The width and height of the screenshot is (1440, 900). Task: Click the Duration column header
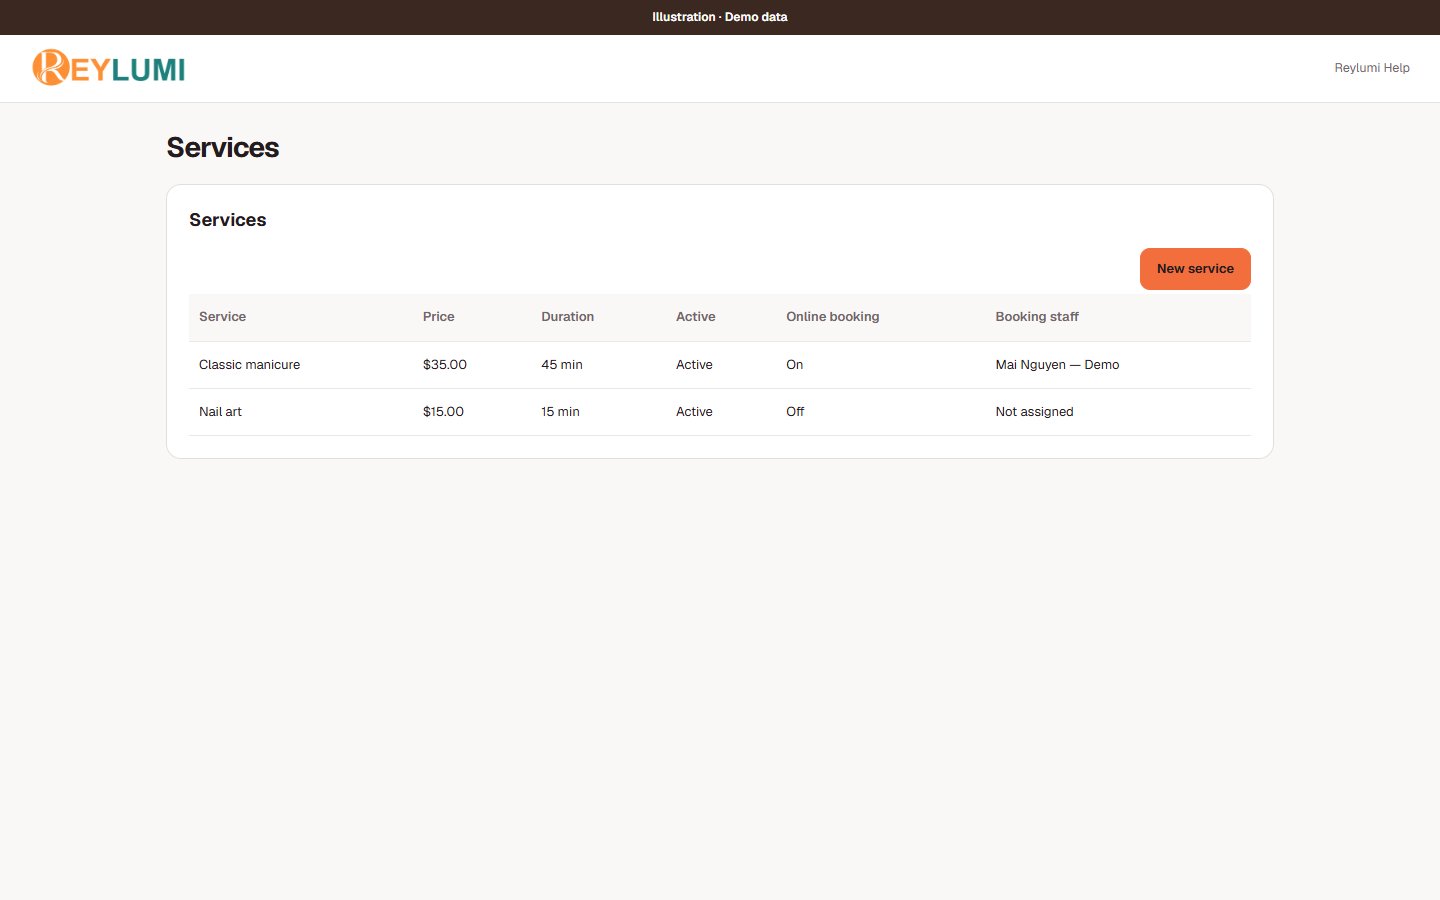[567, 317]
